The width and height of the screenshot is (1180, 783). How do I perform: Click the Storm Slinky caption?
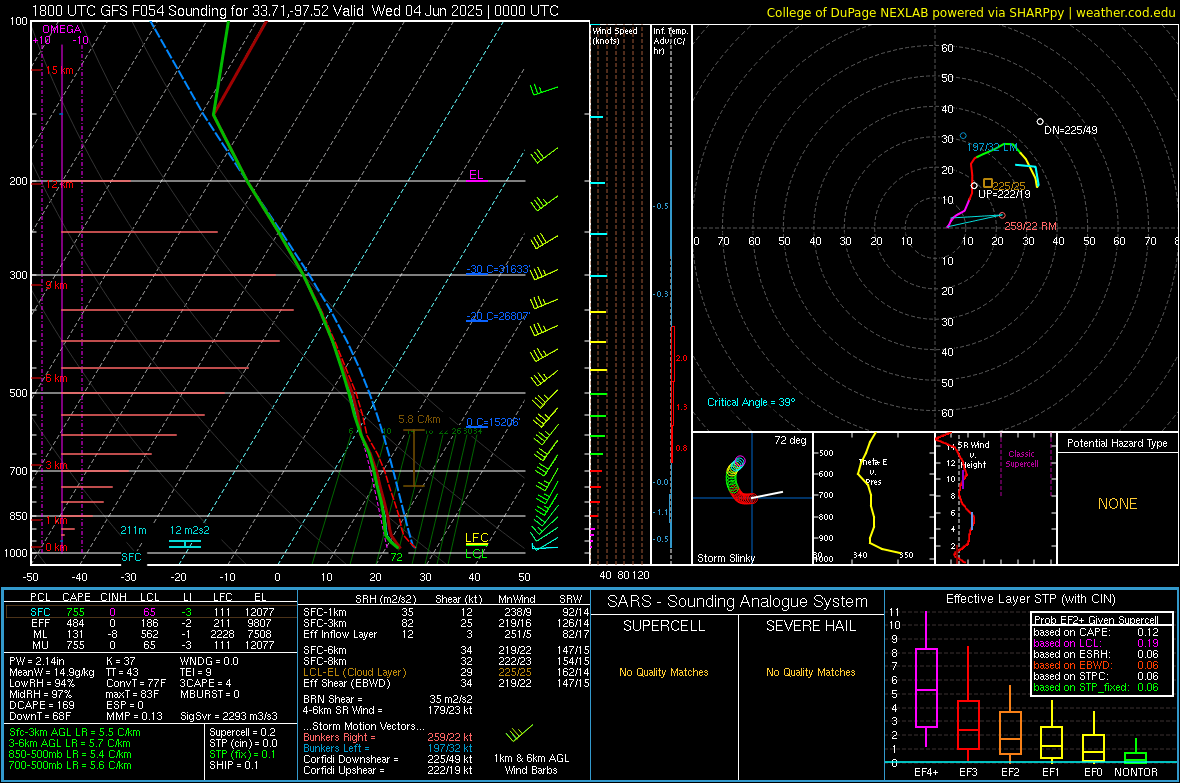click(x=725, y=558)
